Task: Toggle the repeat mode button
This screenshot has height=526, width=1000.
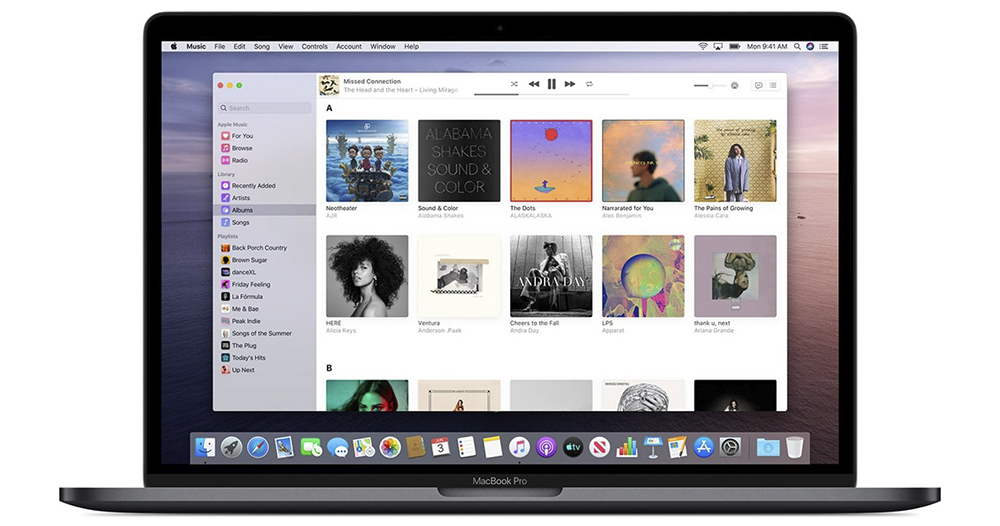Action: pos(590,85)
